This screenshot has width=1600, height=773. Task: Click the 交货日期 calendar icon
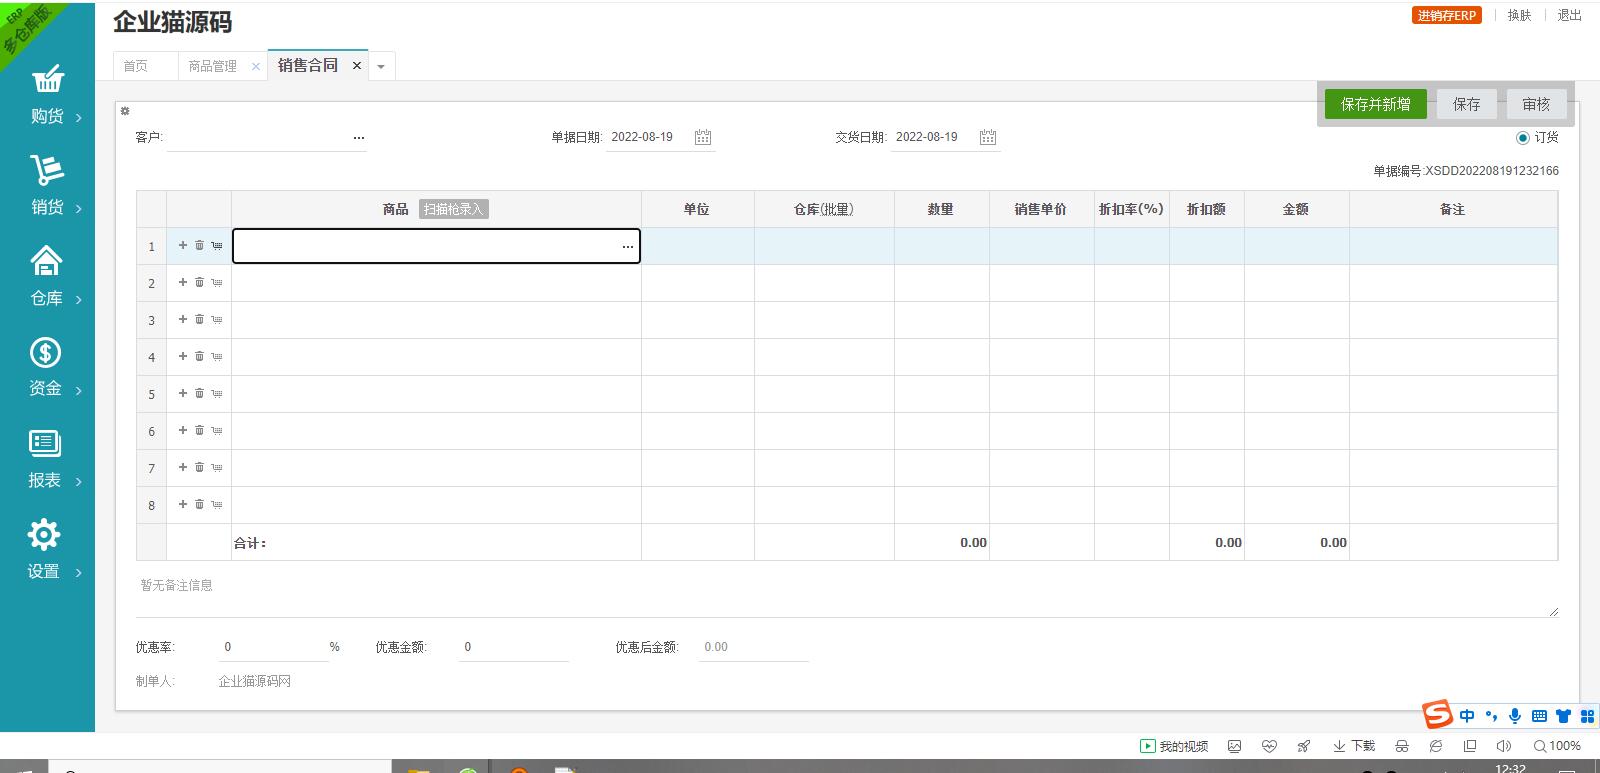pyautogui.click(x=988, y=137)
